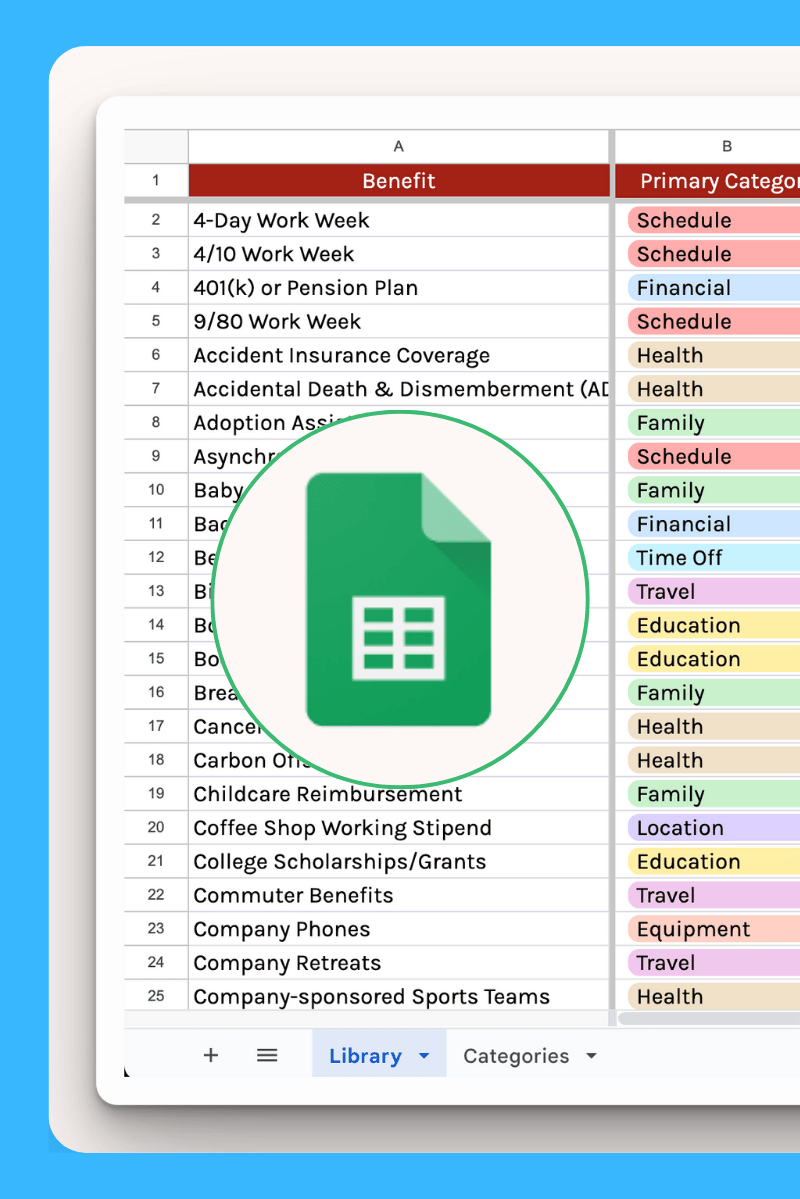
Task: Select row 1 header
Action: pos(156,180)
